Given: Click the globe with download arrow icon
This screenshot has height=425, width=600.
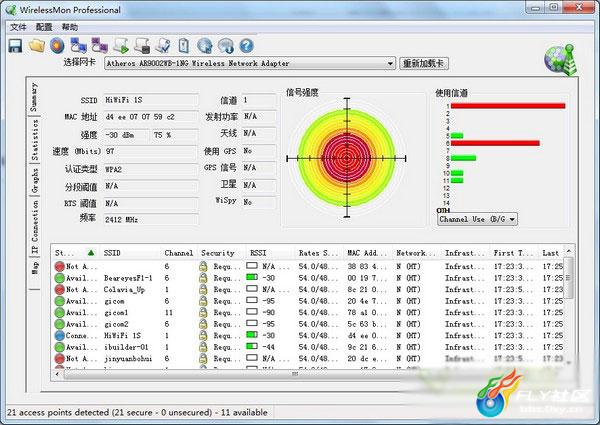Looking at the screenshot, I should [x=226, y=46].
